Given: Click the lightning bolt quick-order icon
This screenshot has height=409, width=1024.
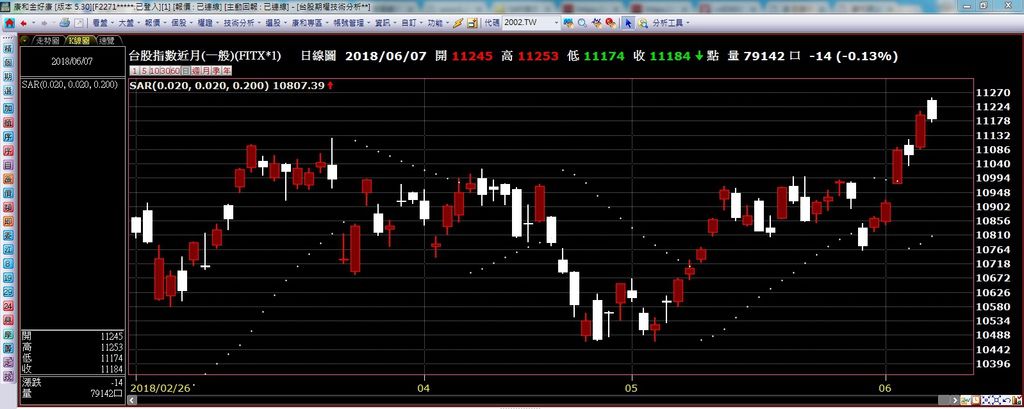Looking at the screenshot, I should point(458,23).
